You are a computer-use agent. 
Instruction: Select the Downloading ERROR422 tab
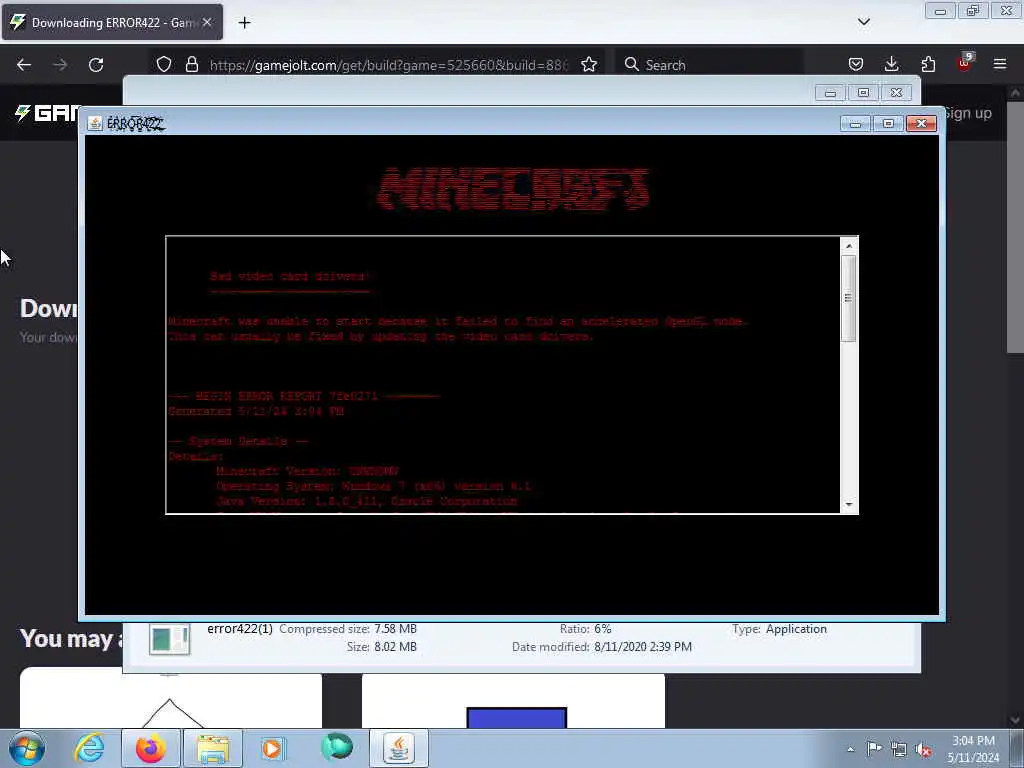112,22
